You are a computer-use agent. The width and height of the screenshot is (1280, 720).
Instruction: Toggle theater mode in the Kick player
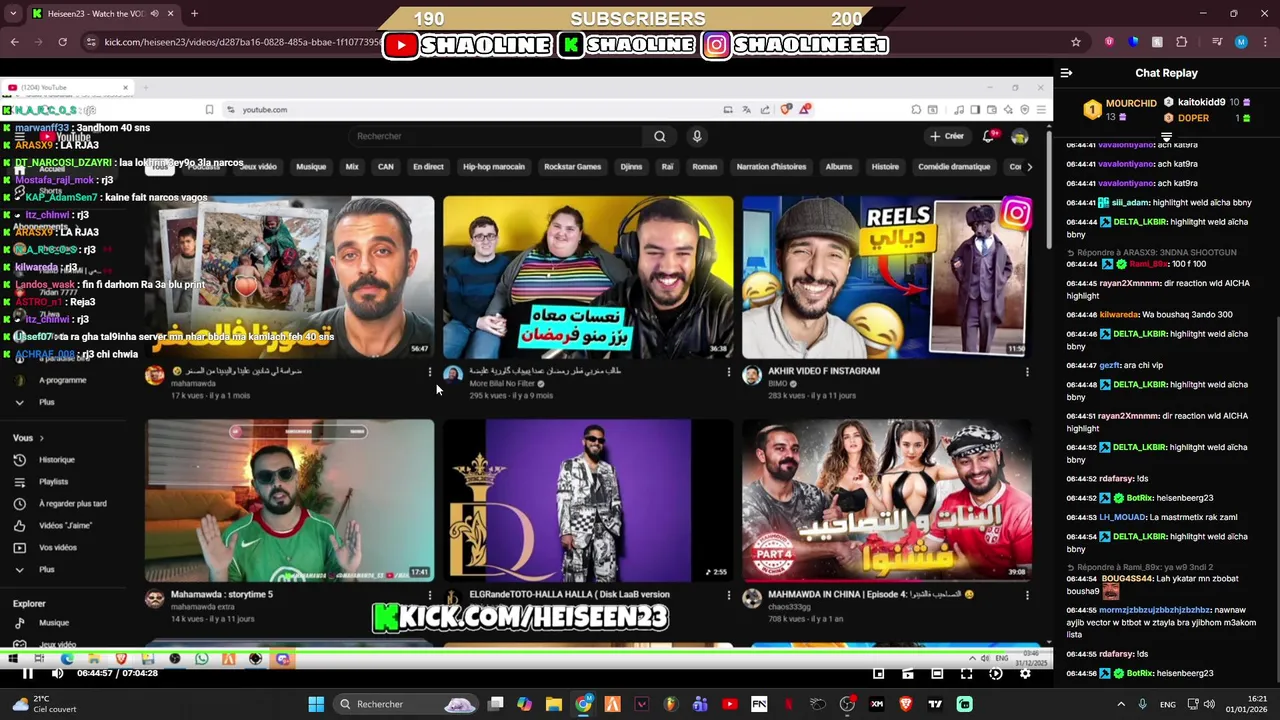pyautogui.click(x=937, y=673)
